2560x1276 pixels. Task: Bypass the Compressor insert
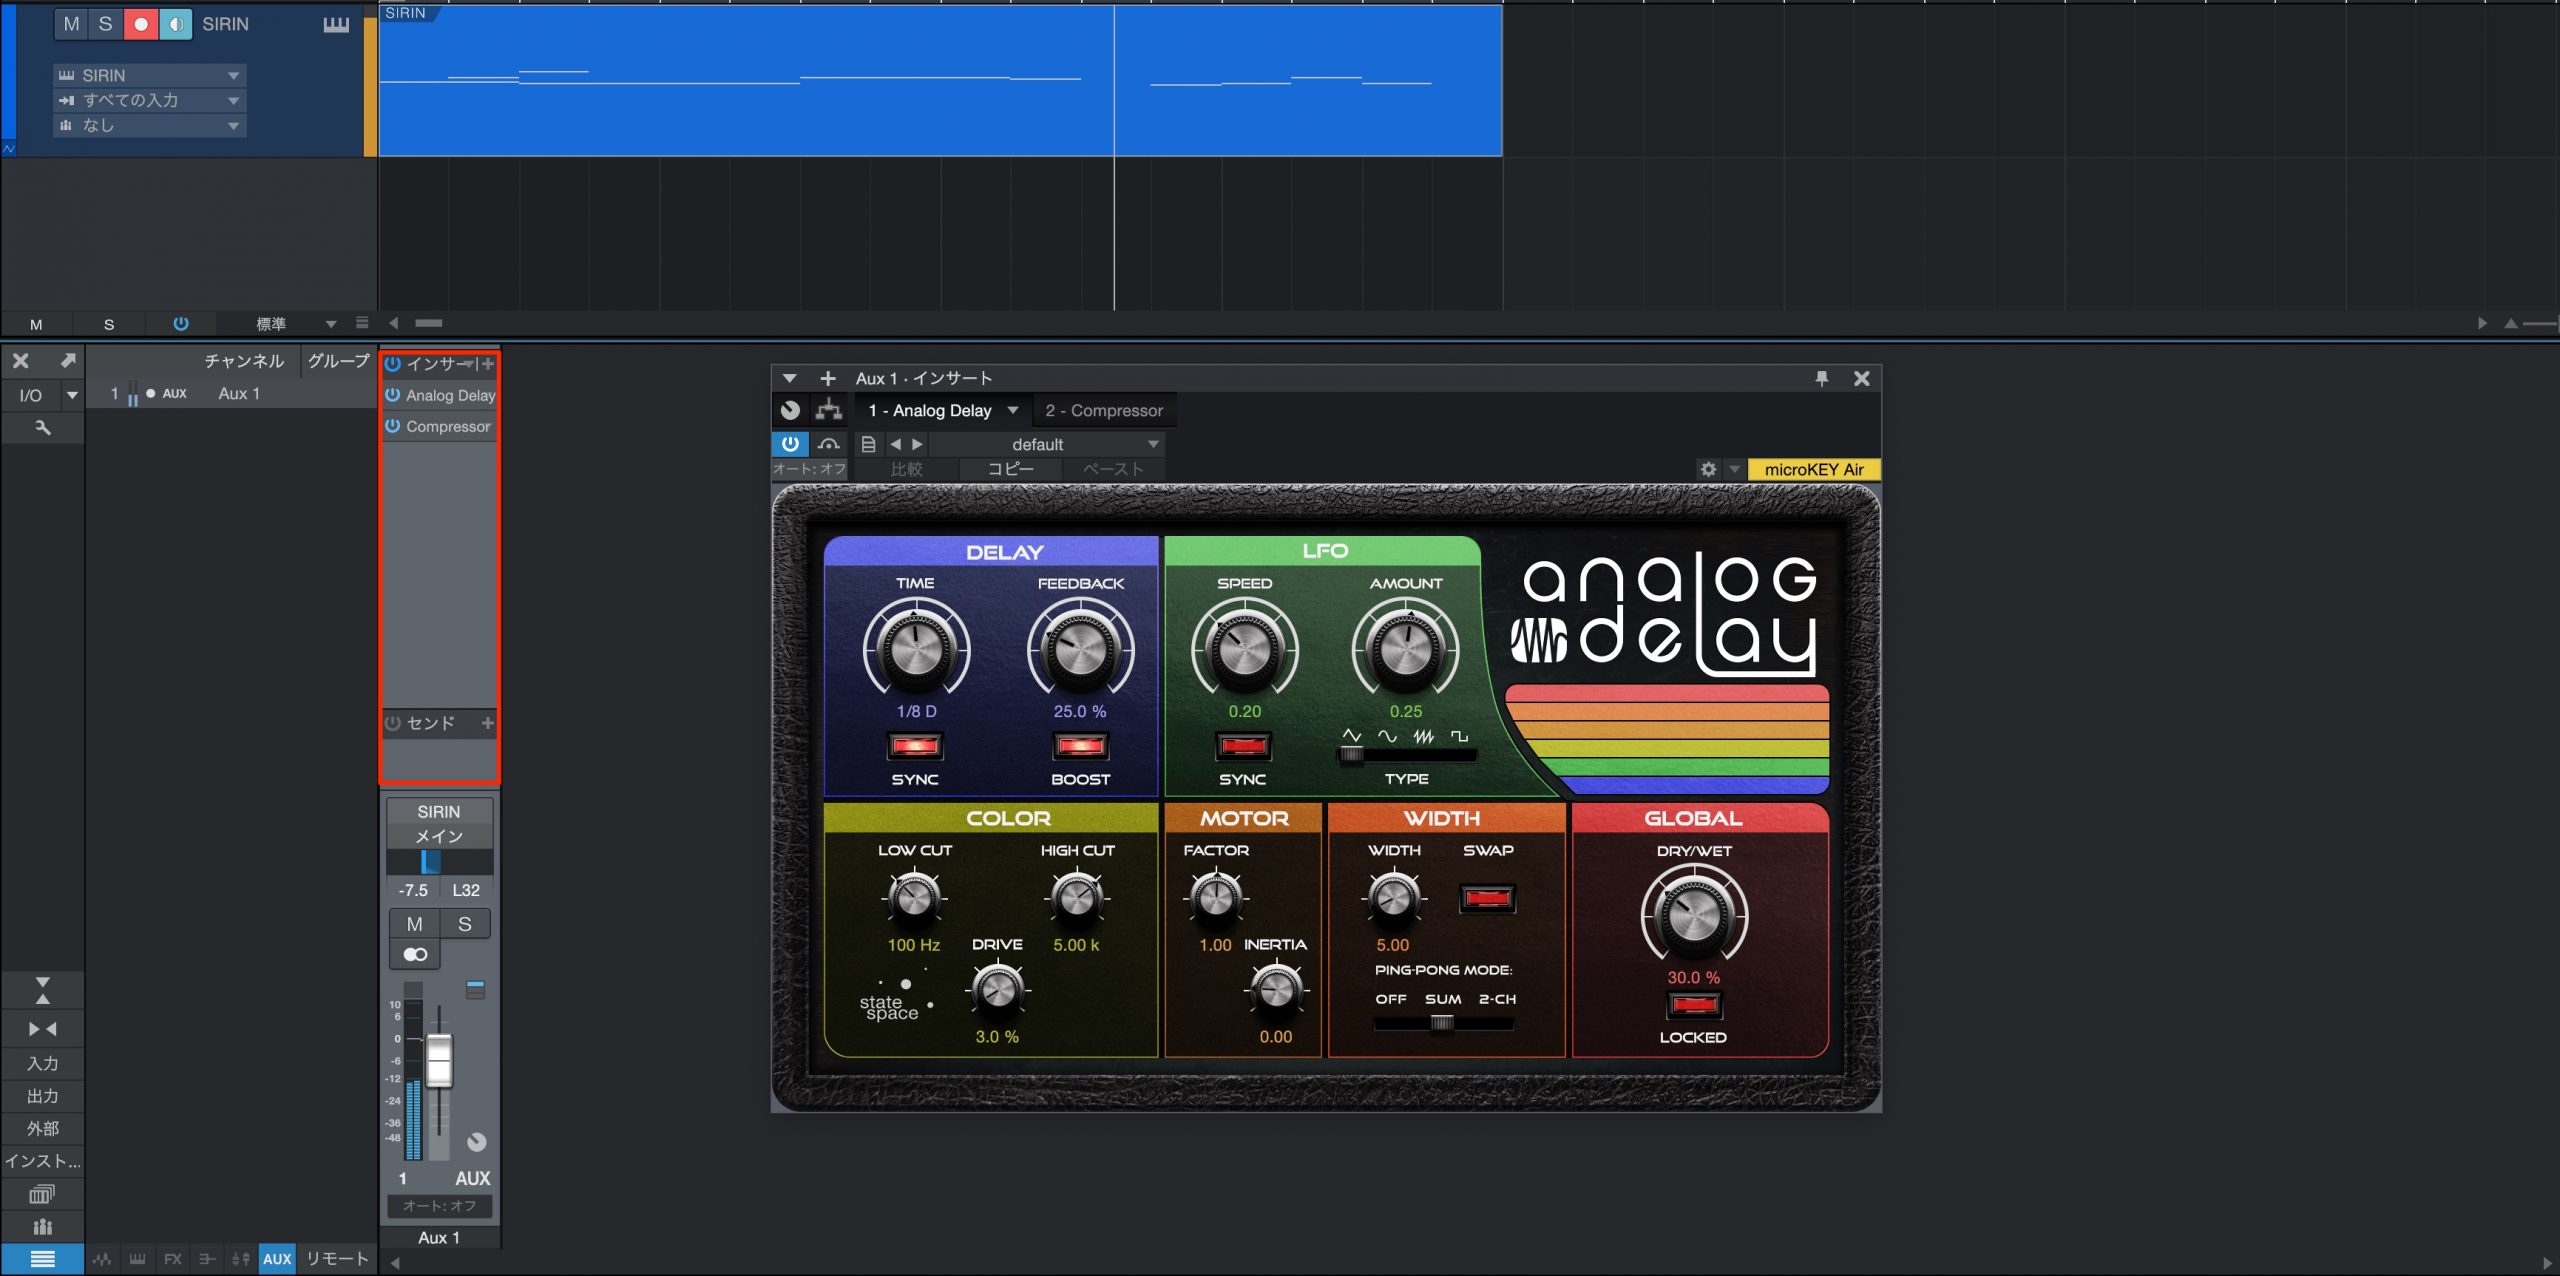tap(393, 426)
